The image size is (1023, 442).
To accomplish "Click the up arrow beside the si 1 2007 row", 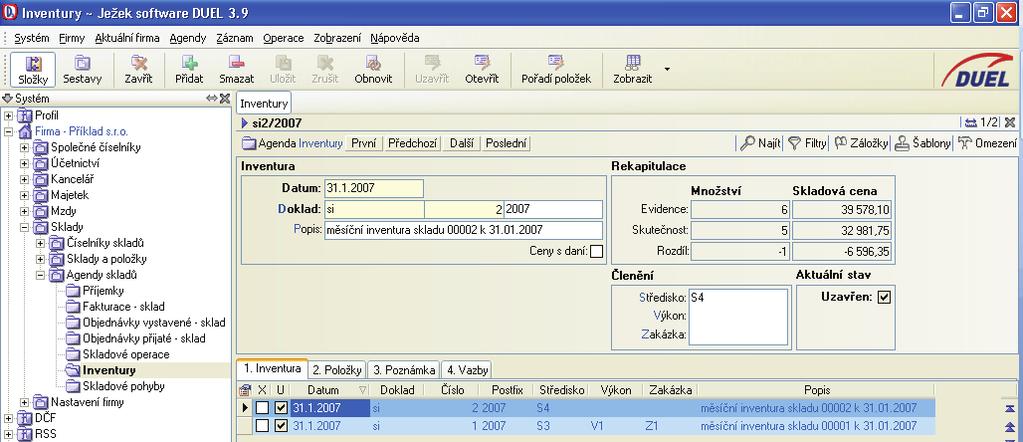I will coord(1010,426).
